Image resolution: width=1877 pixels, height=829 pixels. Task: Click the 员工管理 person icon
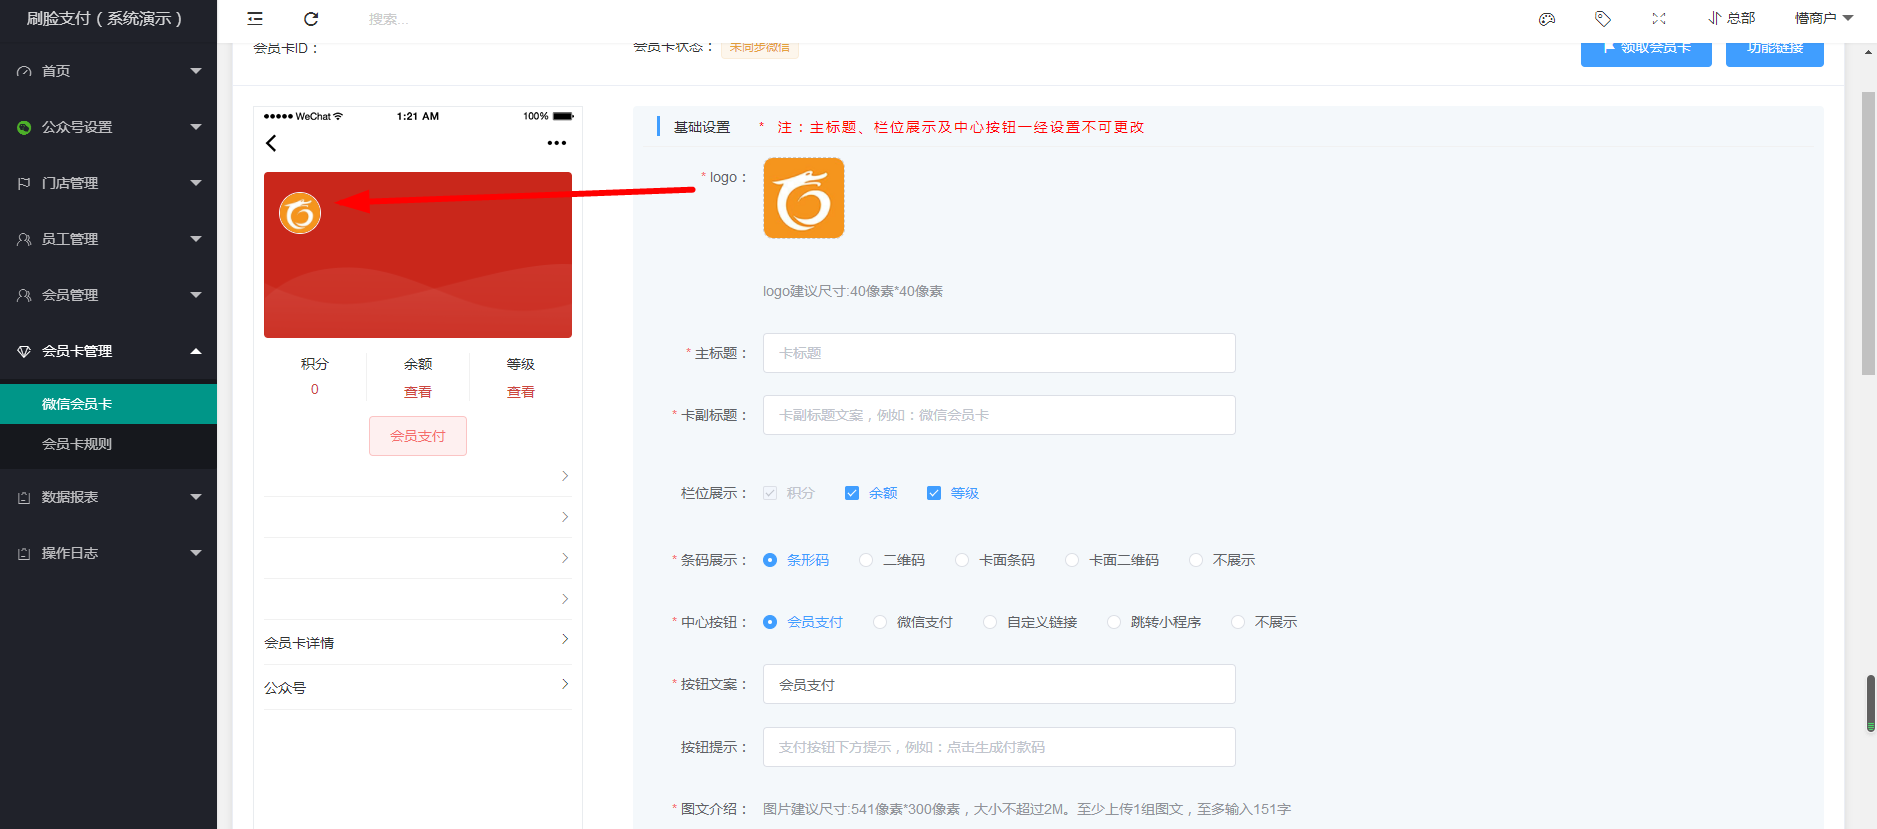click(x=24, y=239)
